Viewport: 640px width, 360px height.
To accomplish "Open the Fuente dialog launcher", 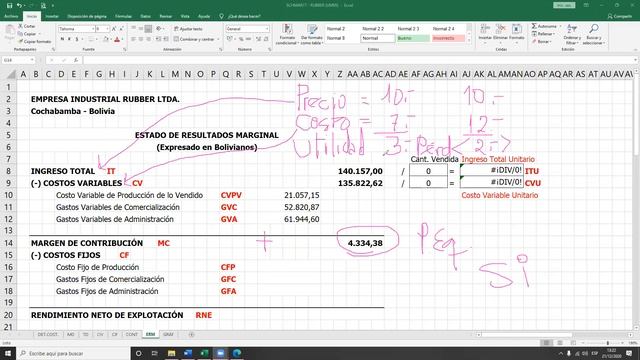I will [x=124, y=49].
